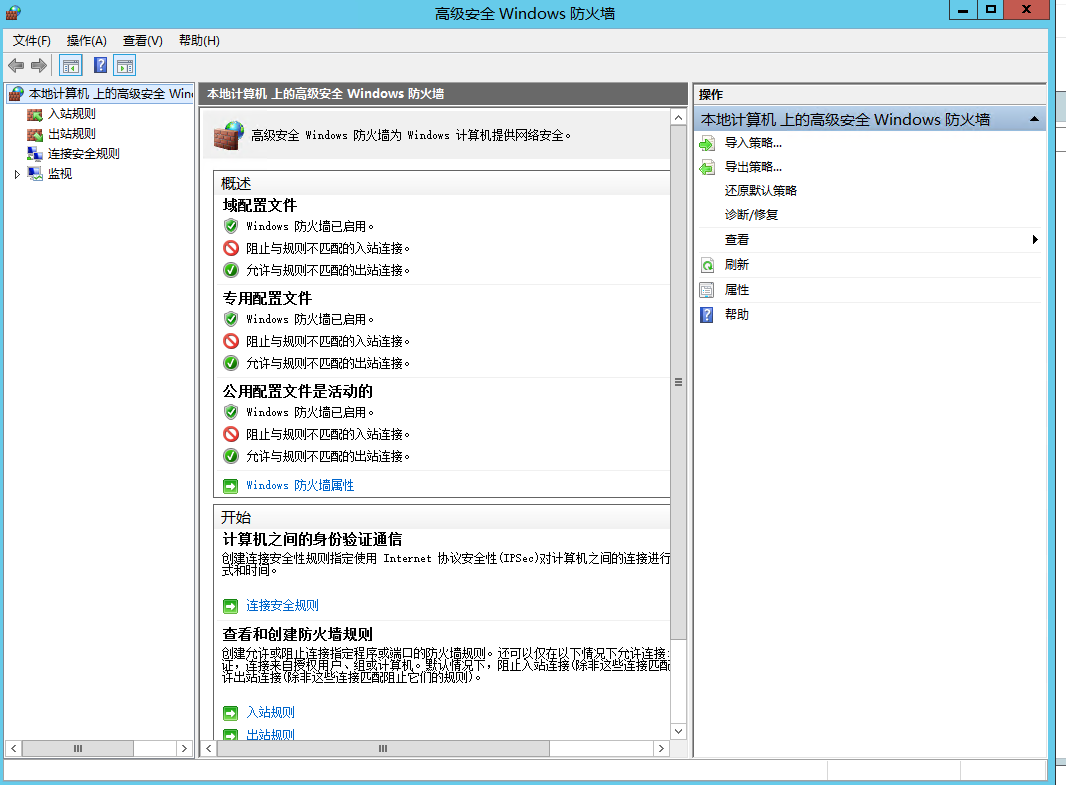Click the green arrow icon beside 连接安全规则 link
This screenshot has height=785, width=1066.
230,606
